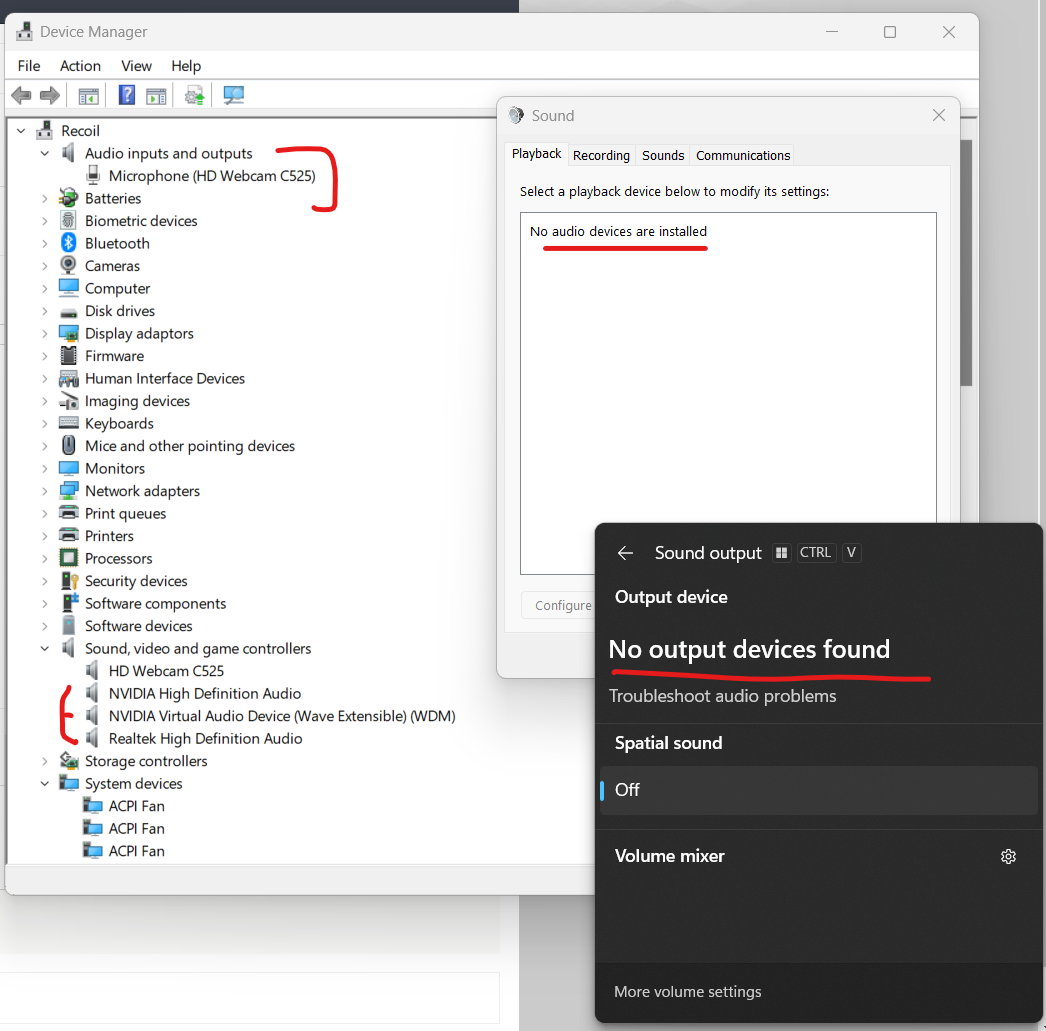This screenshot has width=1046, height=1031.
Task: Expand Display adaptors
Action: click(x=45, y=333)
